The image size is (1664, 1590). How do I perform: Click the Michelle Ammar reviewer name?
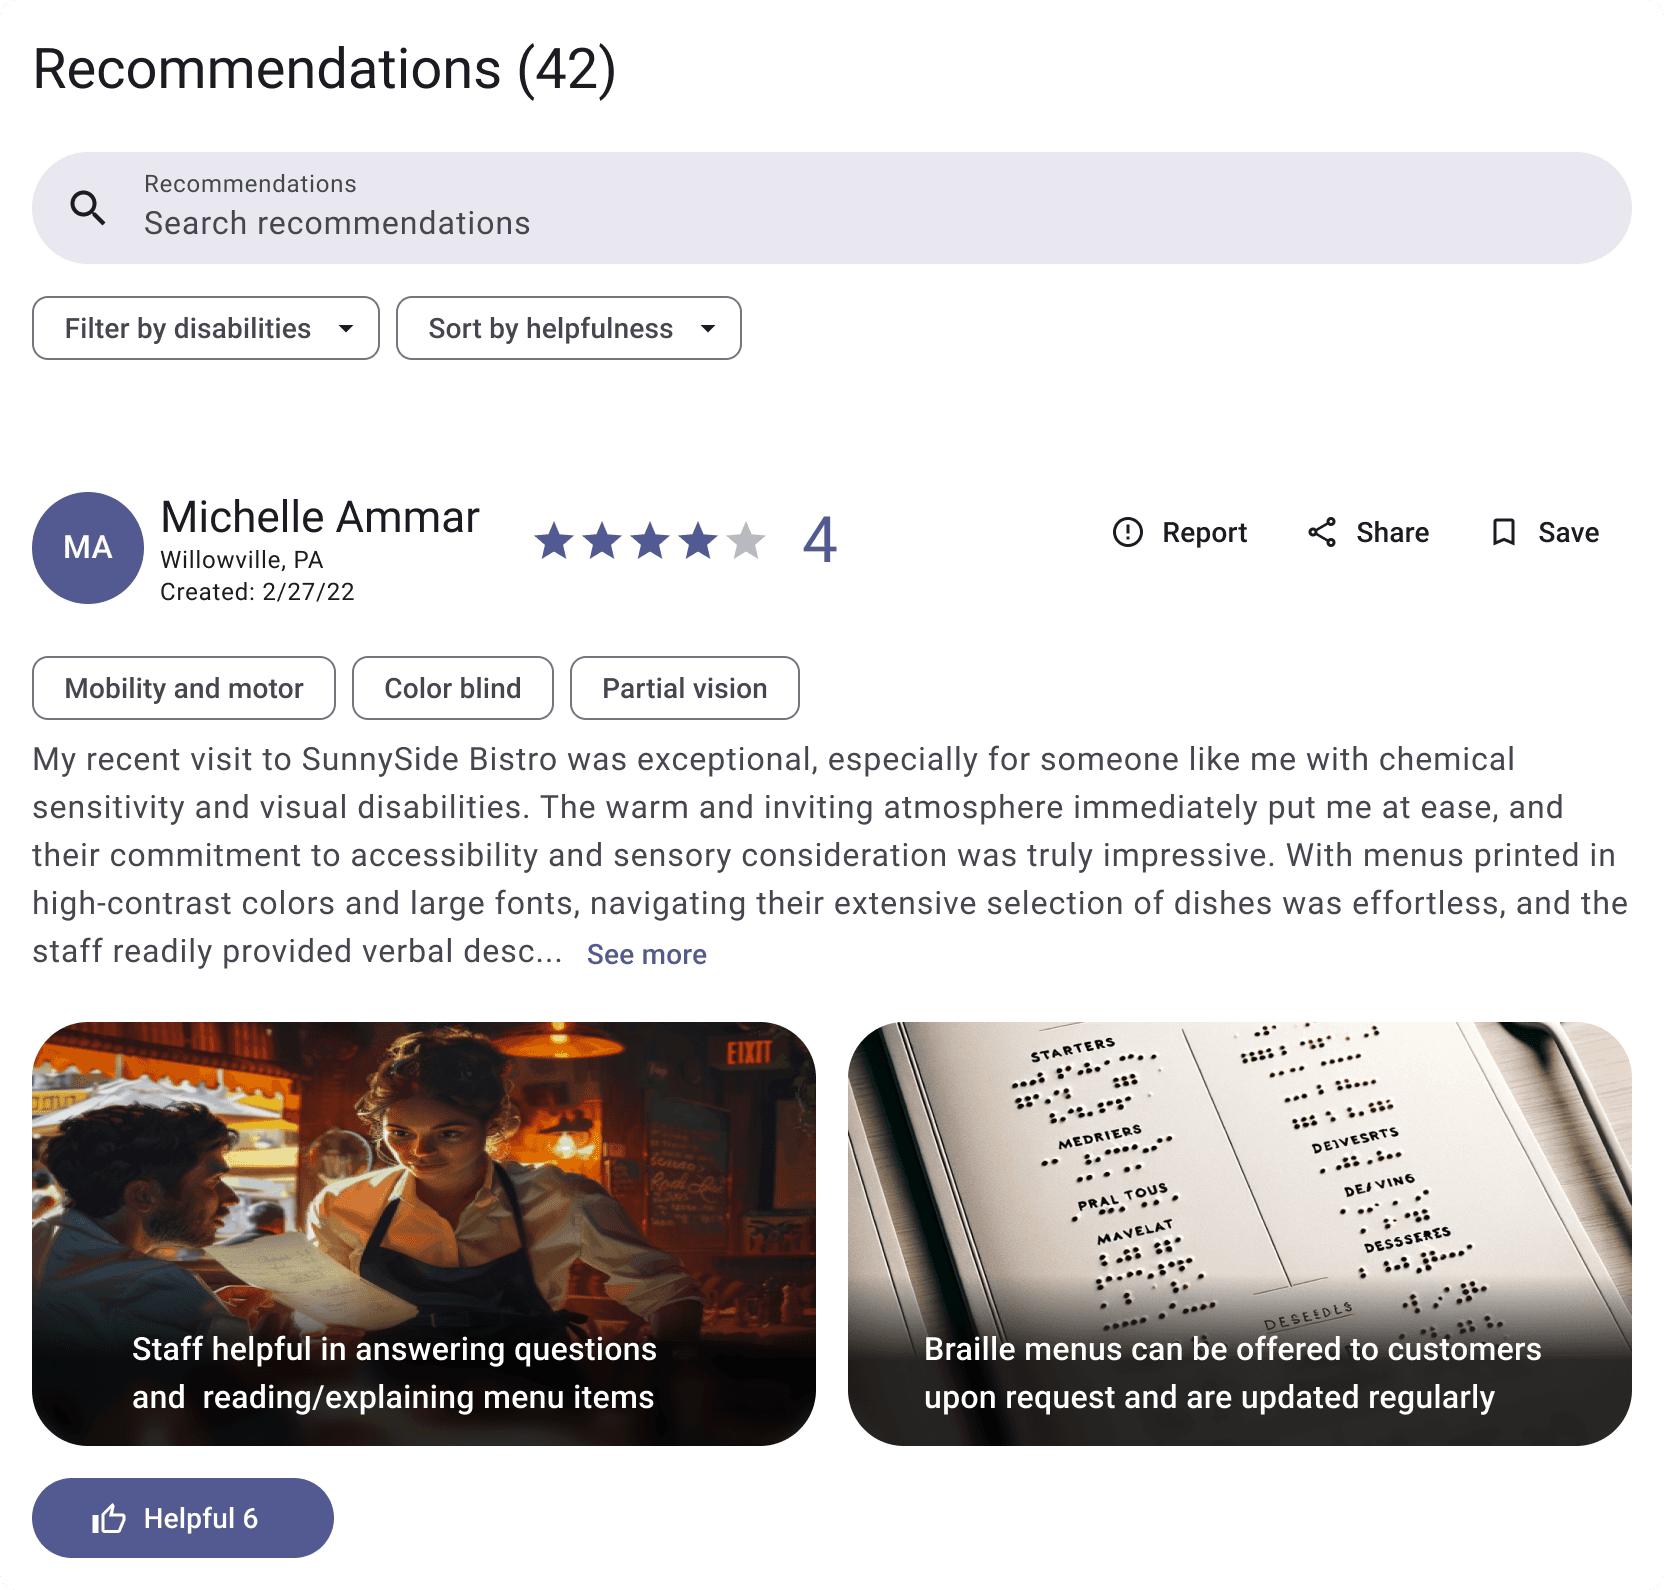pyautogui.click(x=320, y=517)
